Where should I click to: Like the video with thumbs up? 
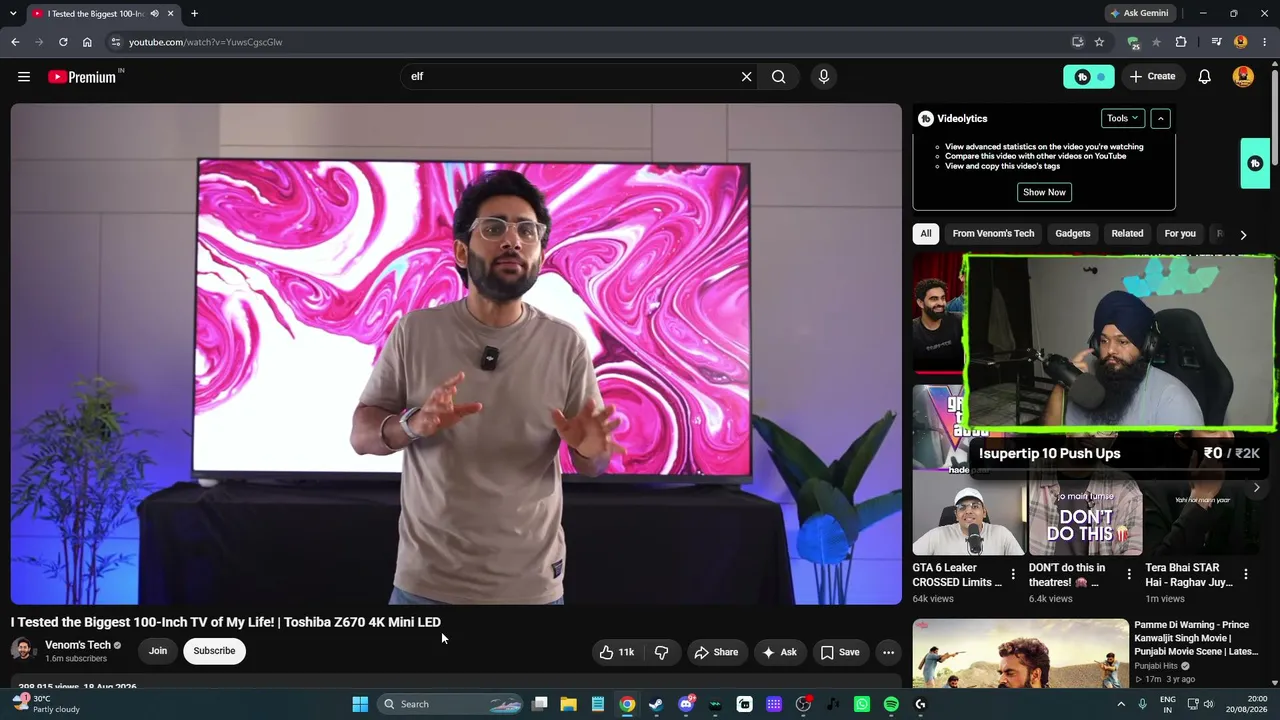click(617, 652)
